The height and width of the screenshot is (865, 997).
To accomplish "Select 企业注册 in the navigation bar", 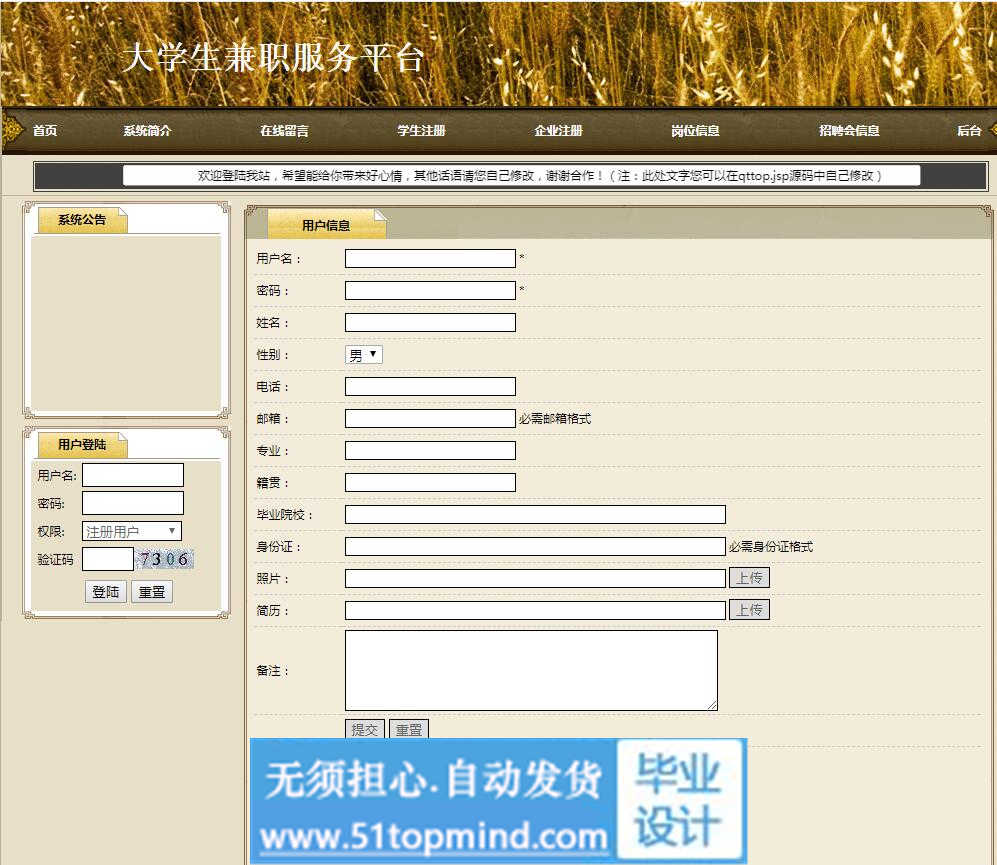I will point(558,131).
